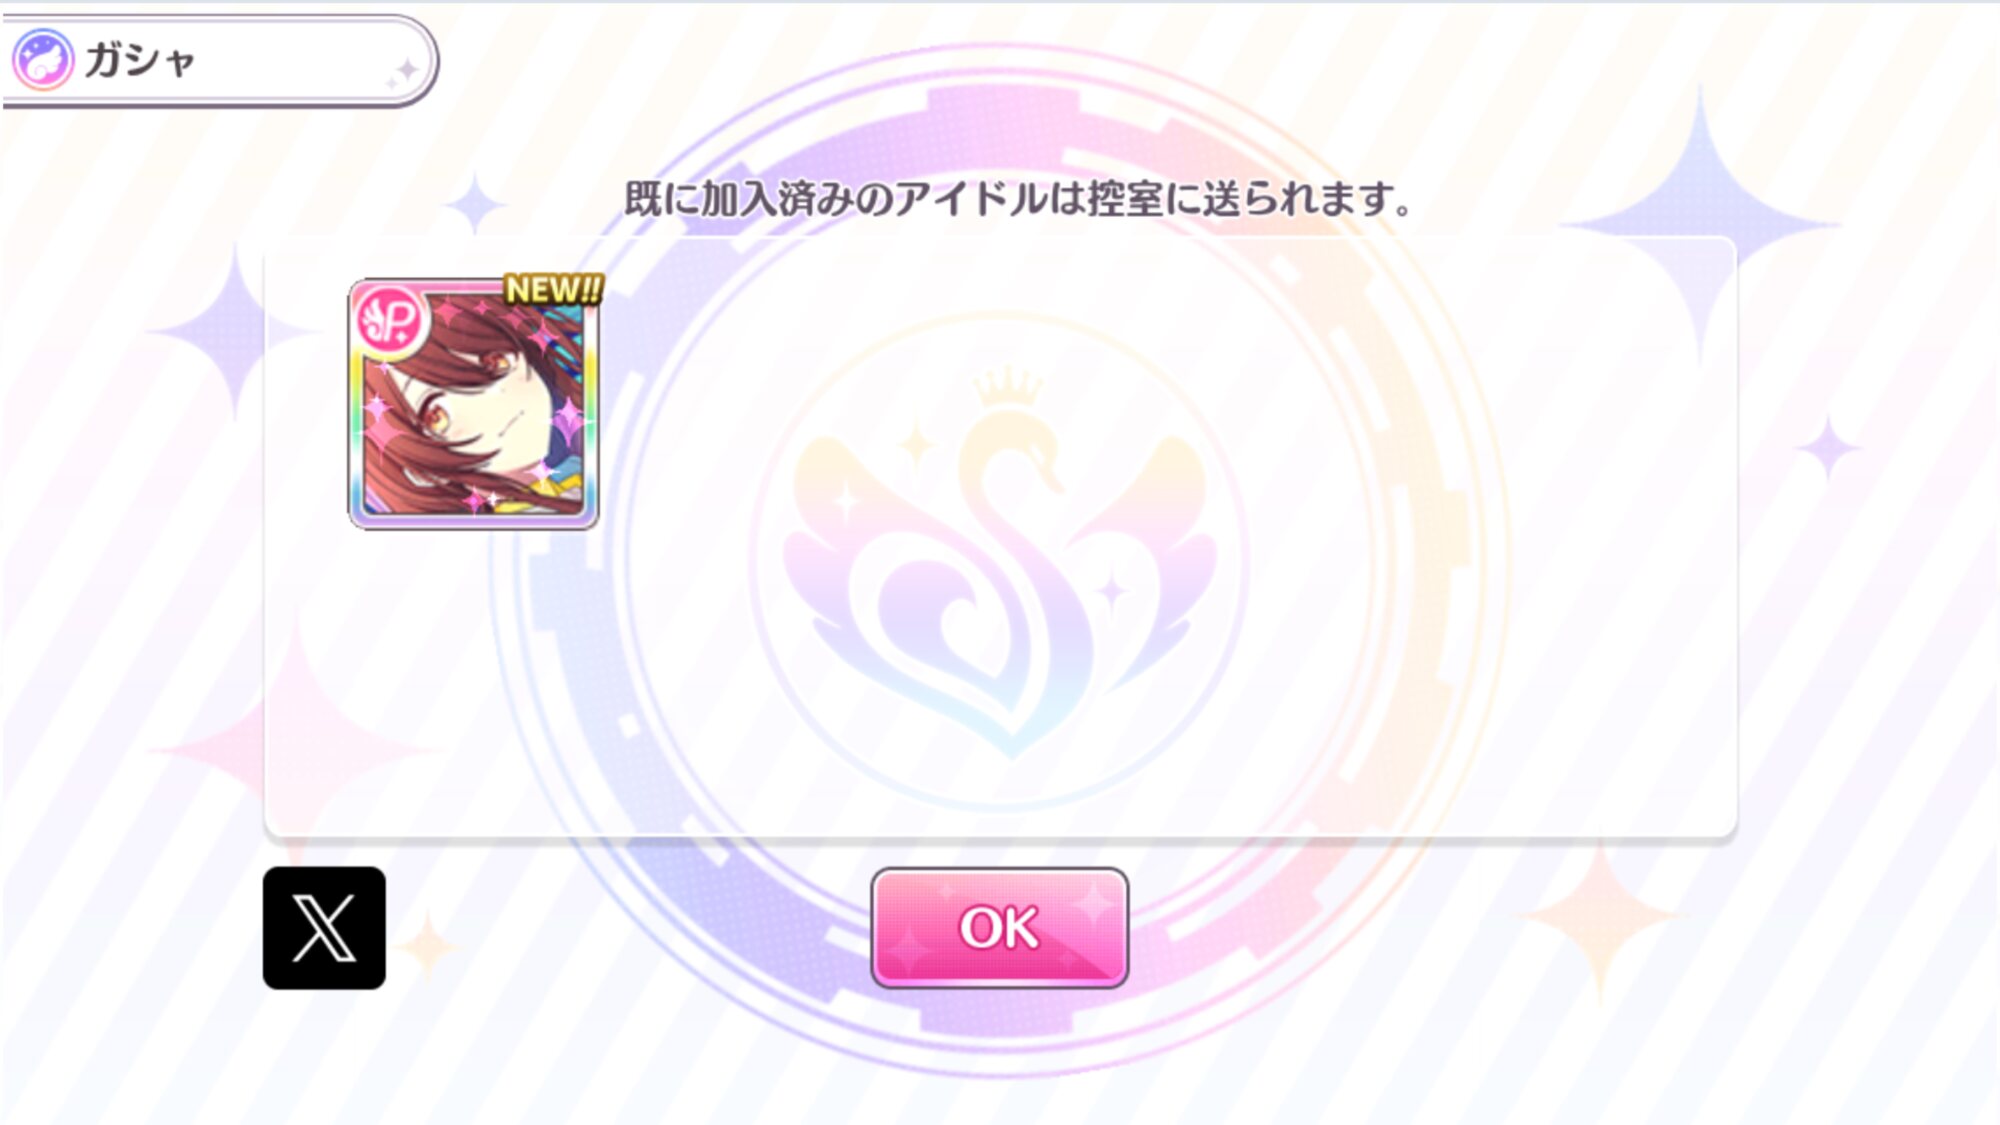The width and height of the screenshot is (2000, 1125).
Task: Tap the round gacha icon in header
Action: (x=42, y=60)
